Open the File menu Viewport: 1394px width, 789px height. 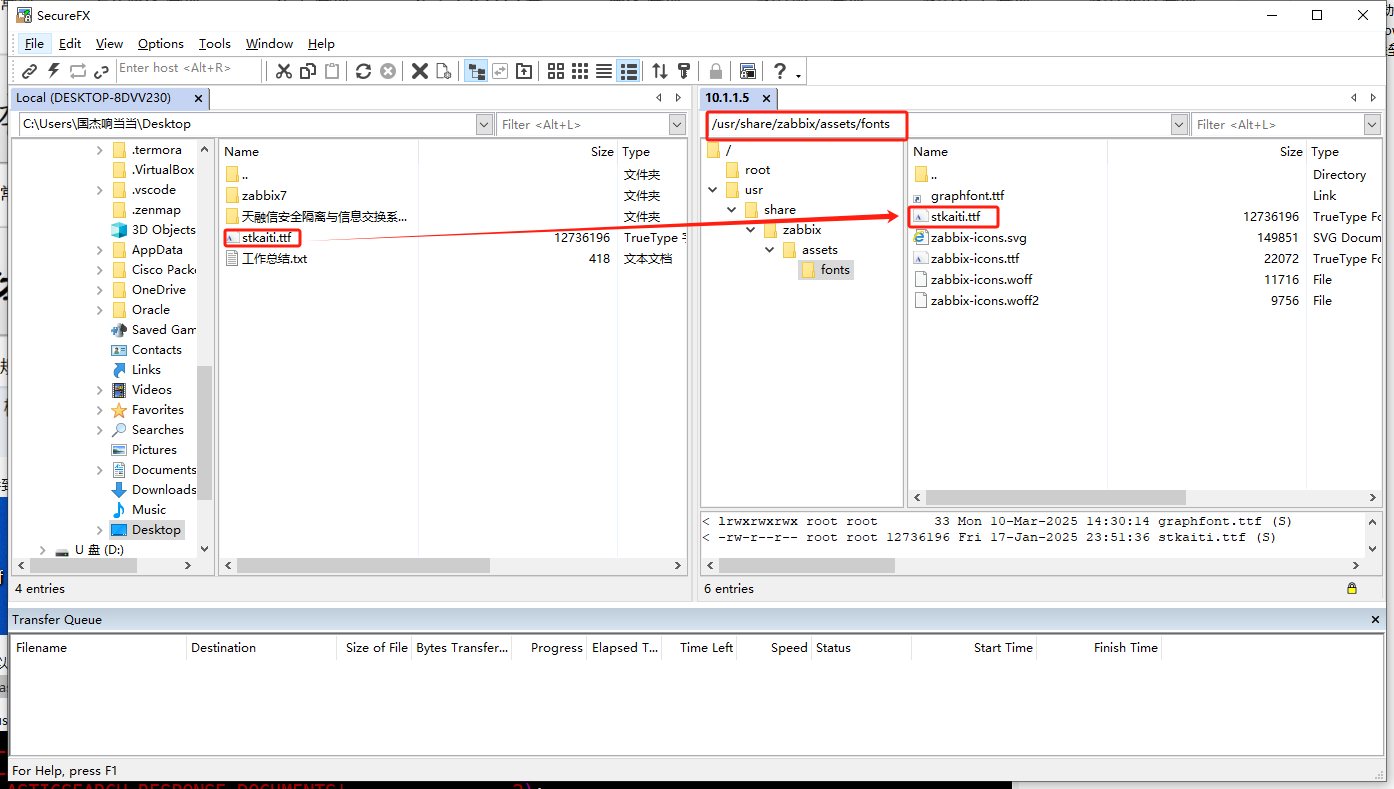[x=34, y=44]
